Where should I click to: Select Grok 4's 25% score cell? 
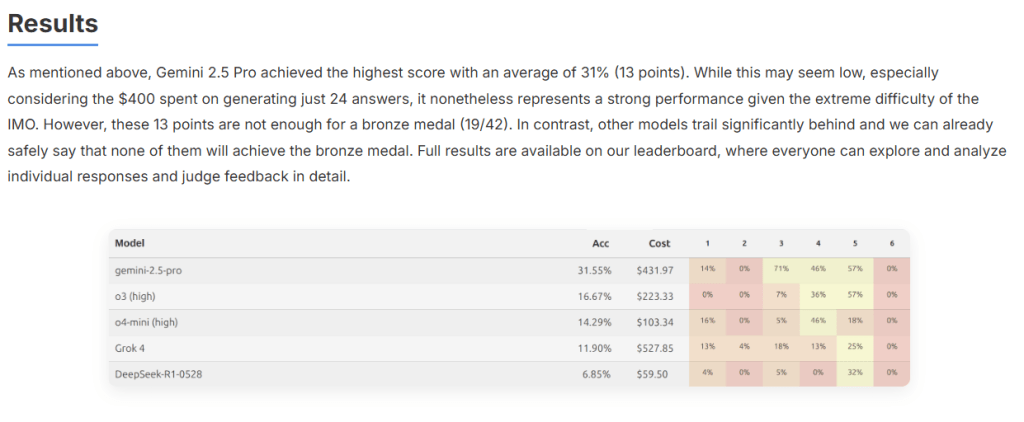(x=855, y=347)
